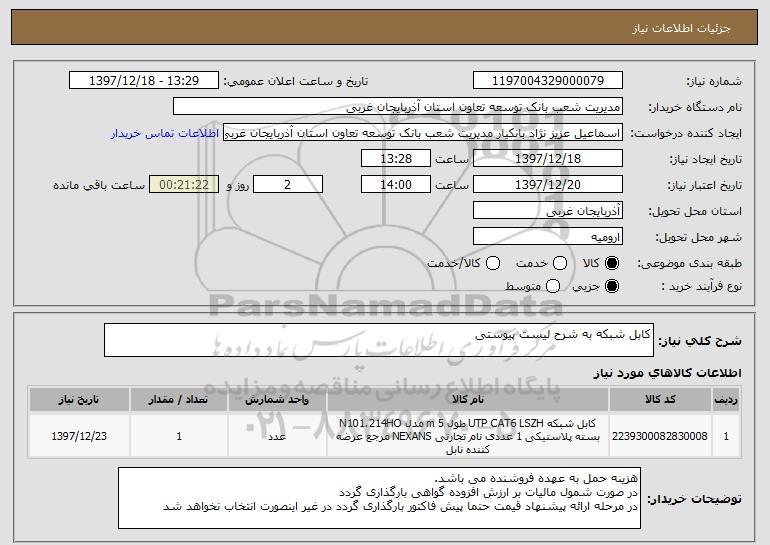This screenshot has width=770, height=545.
Task: Click the توضیحات خریدار text box
Action: click(379, 498)
